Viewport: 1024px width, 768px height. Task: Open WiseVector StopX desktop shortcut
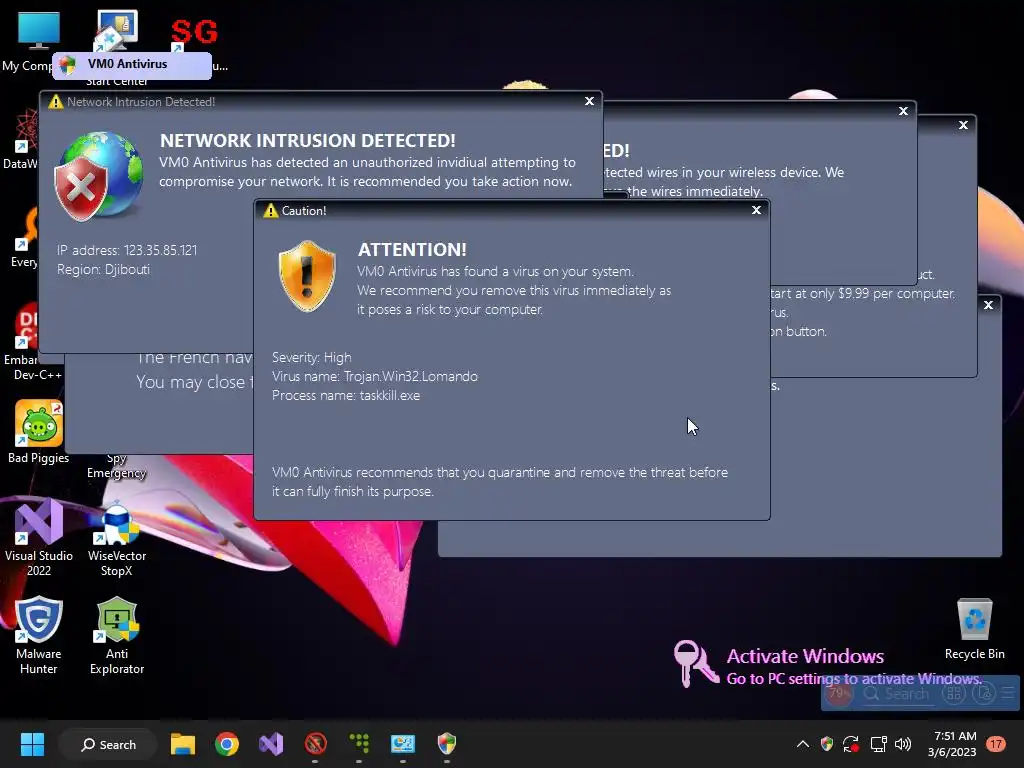coord(117,539)
